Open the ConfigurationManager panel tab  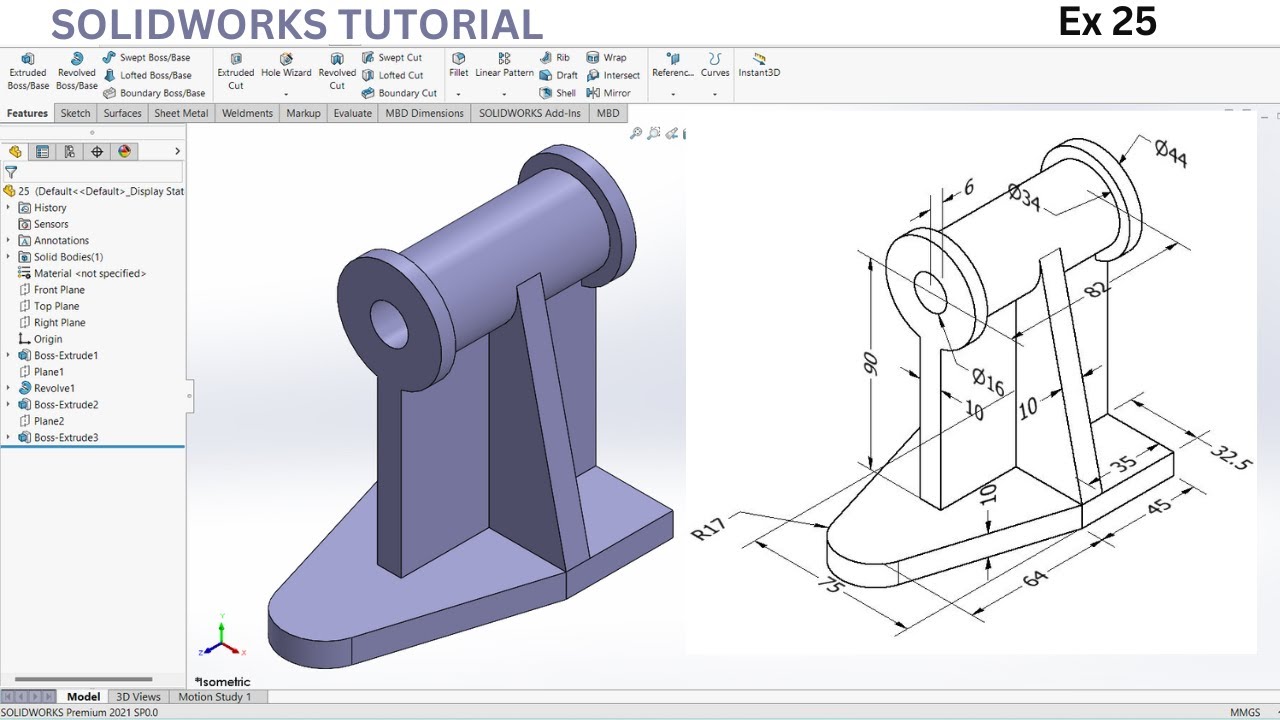coord(69,152)
